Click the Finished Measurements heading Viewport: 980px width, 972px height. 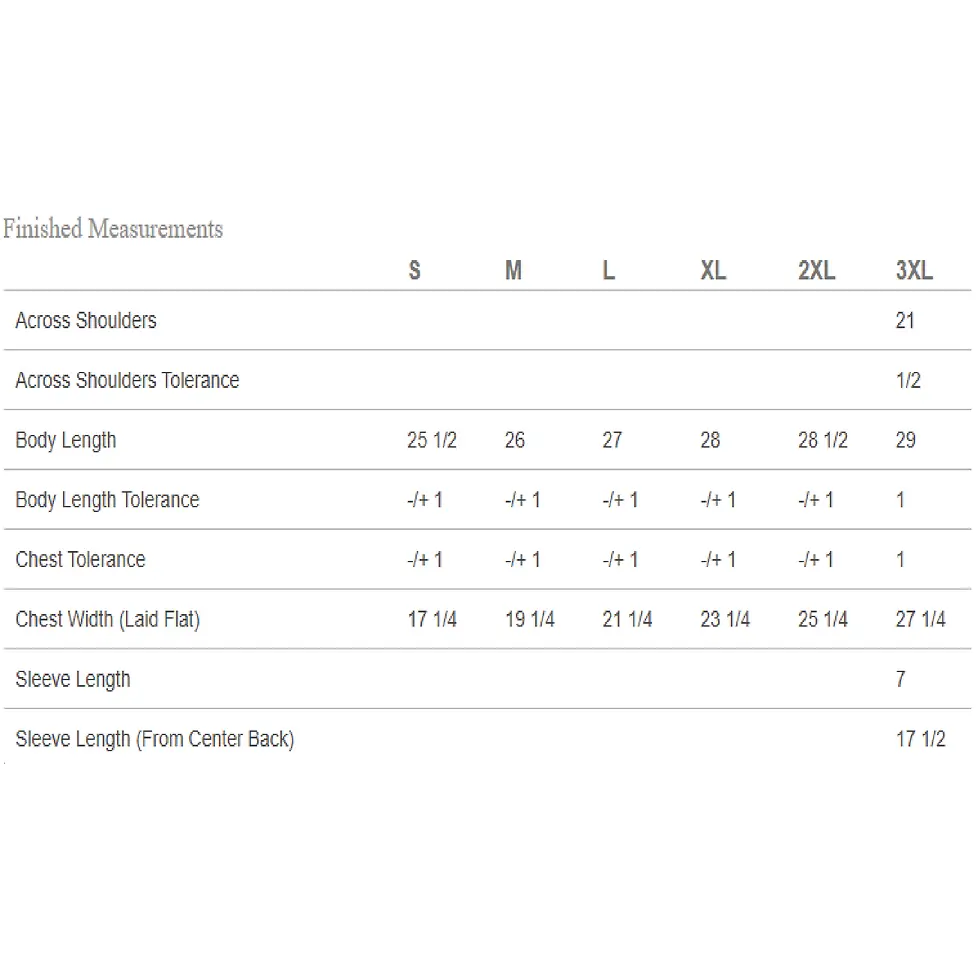[x=113, y=229]
